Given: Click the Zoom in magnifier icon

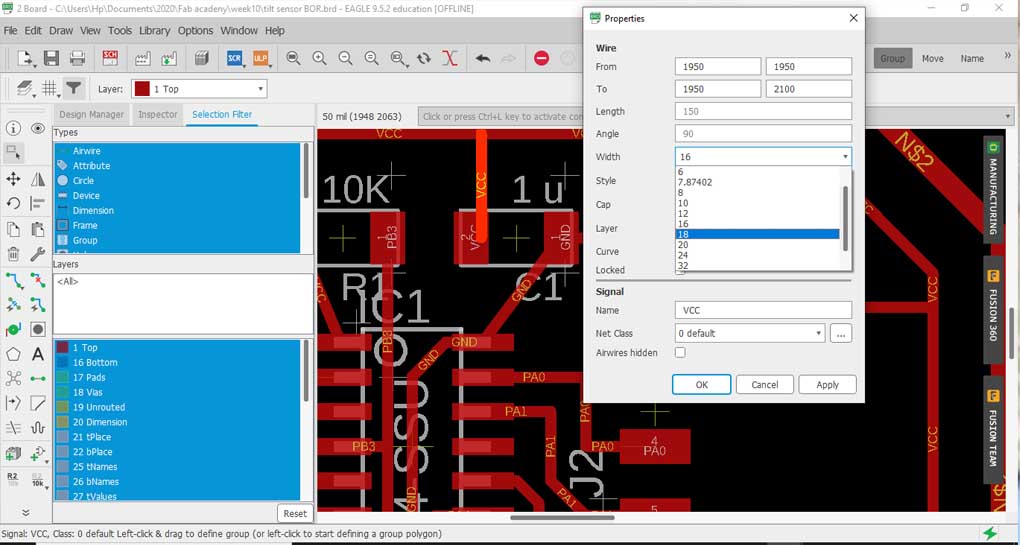Looking at the screenshot, I should coord(319,58).
